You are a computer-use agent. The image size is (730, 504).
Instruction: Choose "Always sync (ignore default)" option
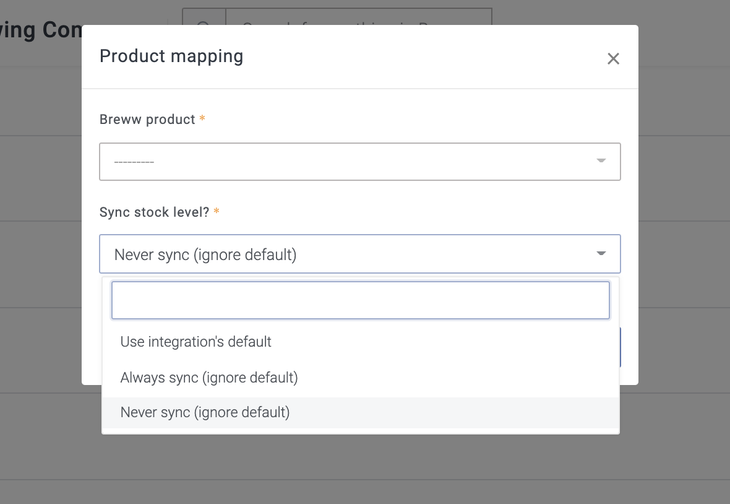click(209, 378)
